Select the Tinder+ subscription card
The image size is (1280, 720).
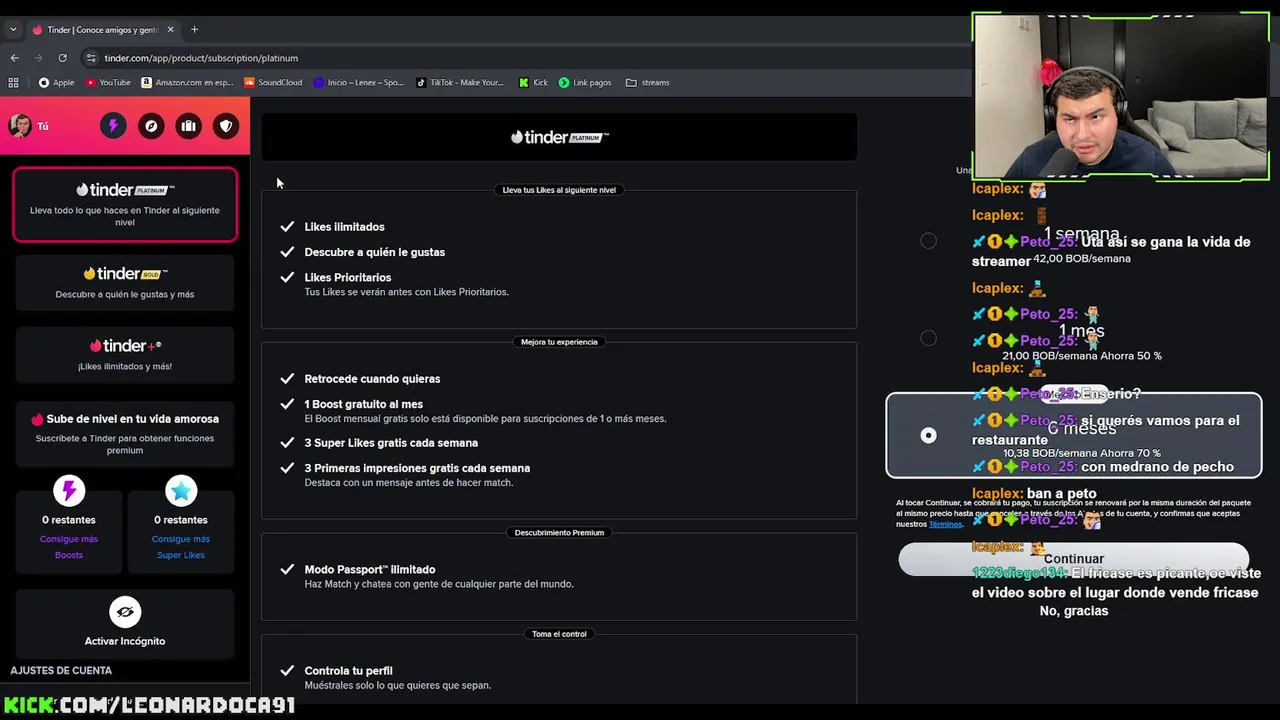tap(125, 354)
